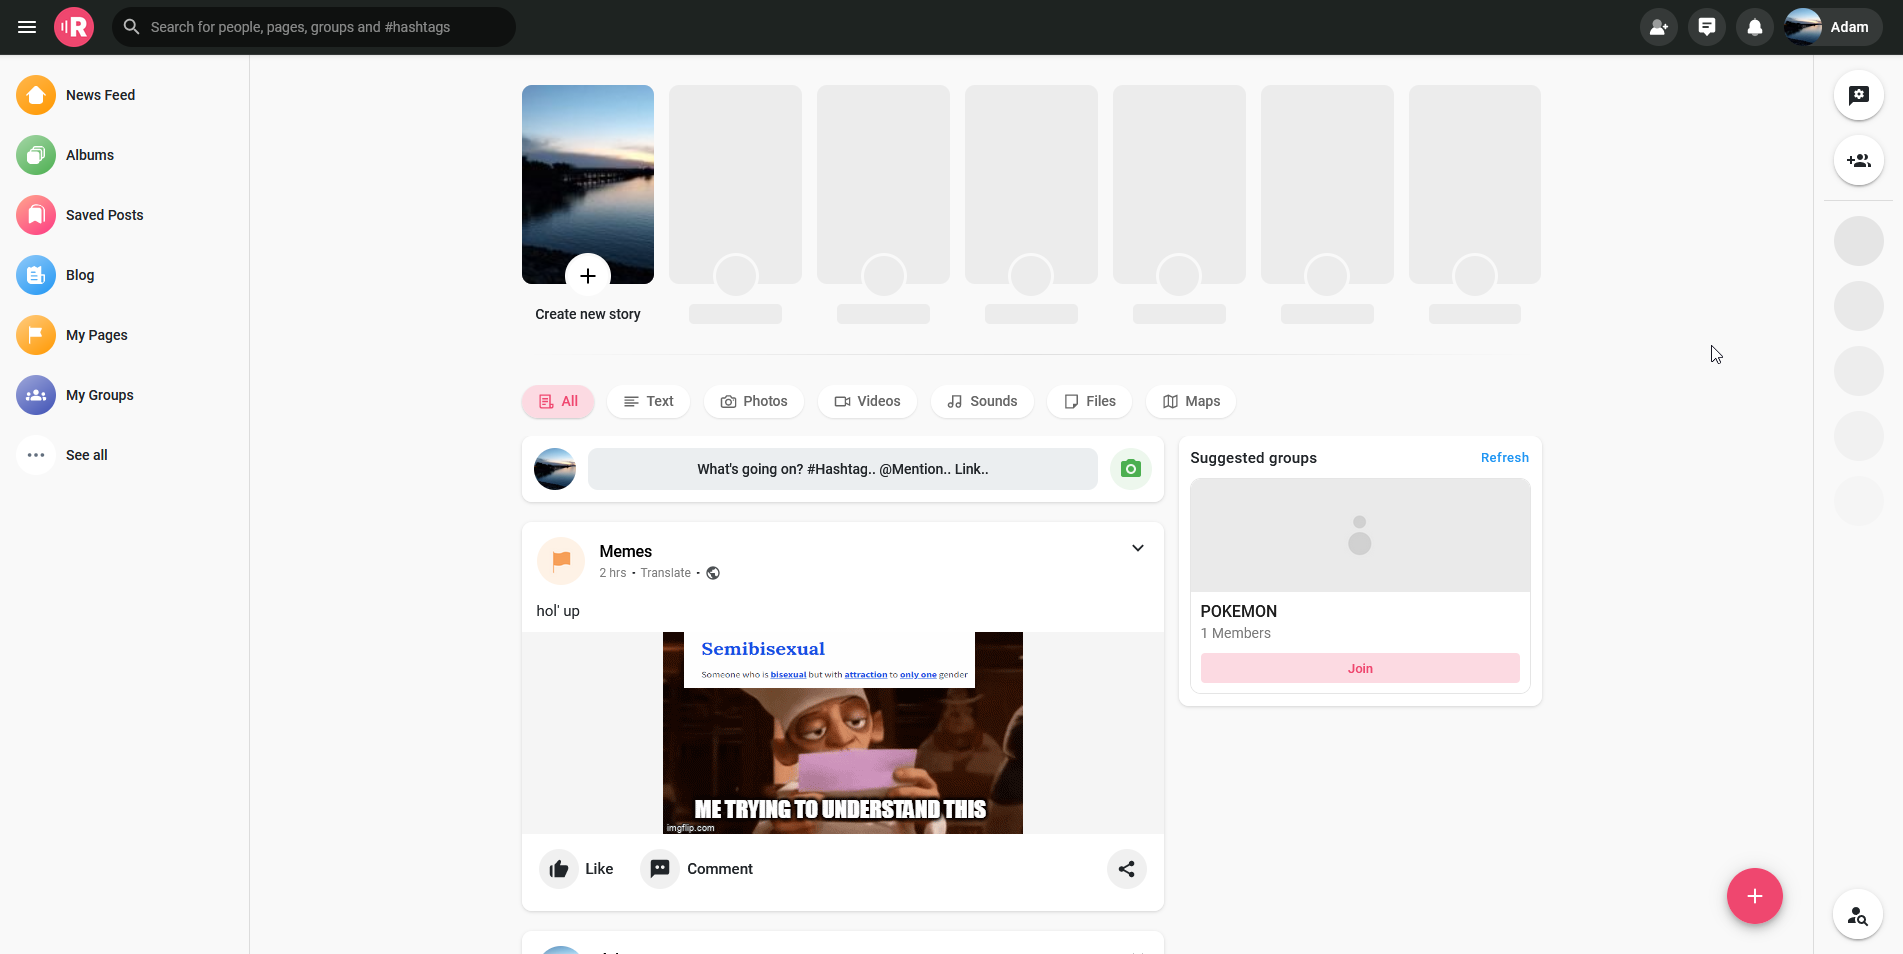Click the plus button to create story
The image size is (1903, 954).
click(588, 276)
